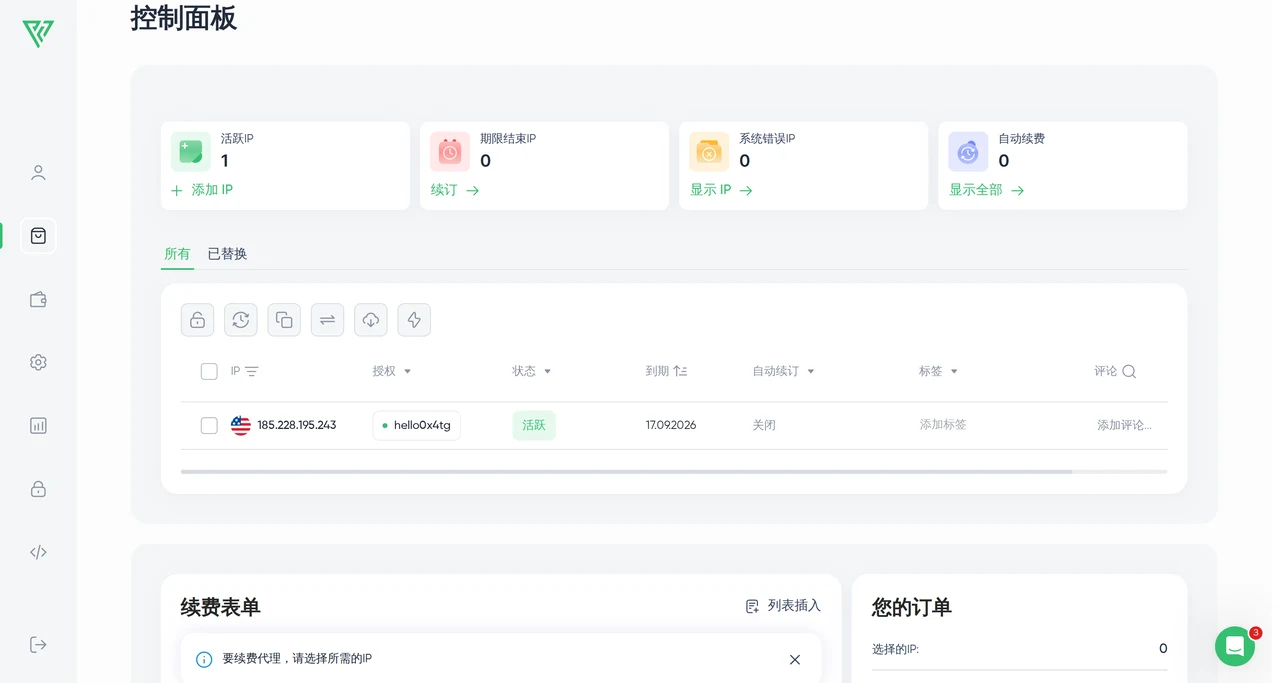
Task: Click the 评论 search magnifier icon
Action: pos(1129,371)
